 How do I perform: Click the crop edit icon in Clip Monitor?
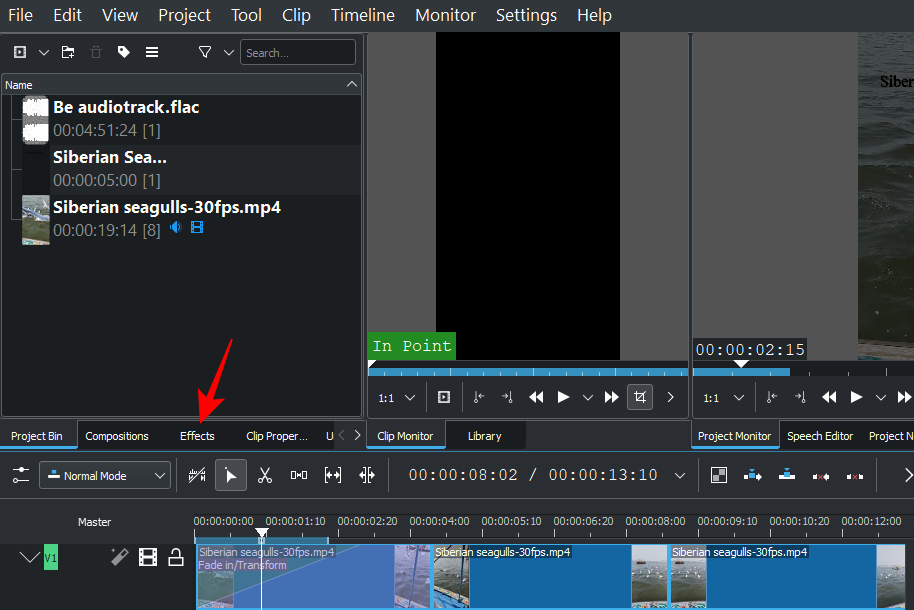[640, 397]
